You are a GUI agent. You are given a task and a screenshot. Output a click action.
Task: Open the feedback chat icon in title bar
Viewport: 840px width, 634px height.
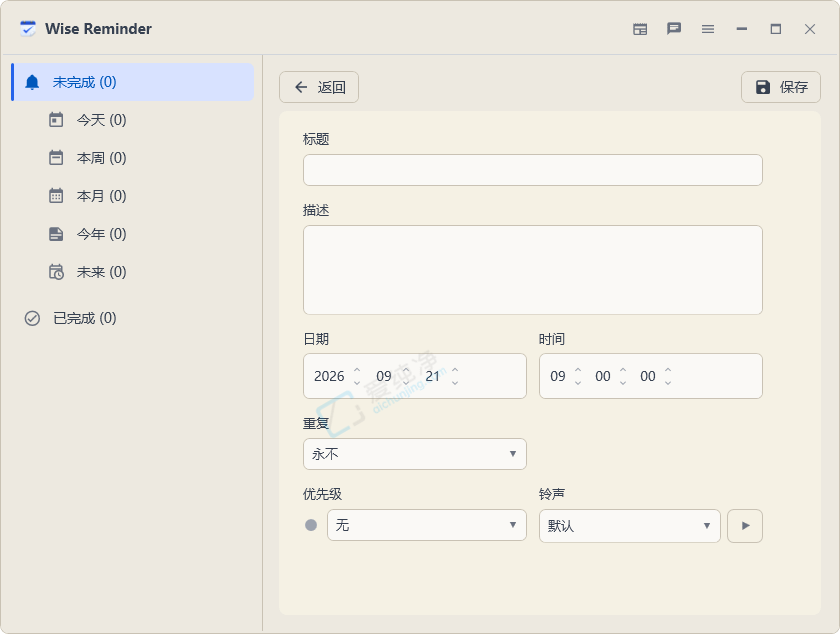pos(674,28)
